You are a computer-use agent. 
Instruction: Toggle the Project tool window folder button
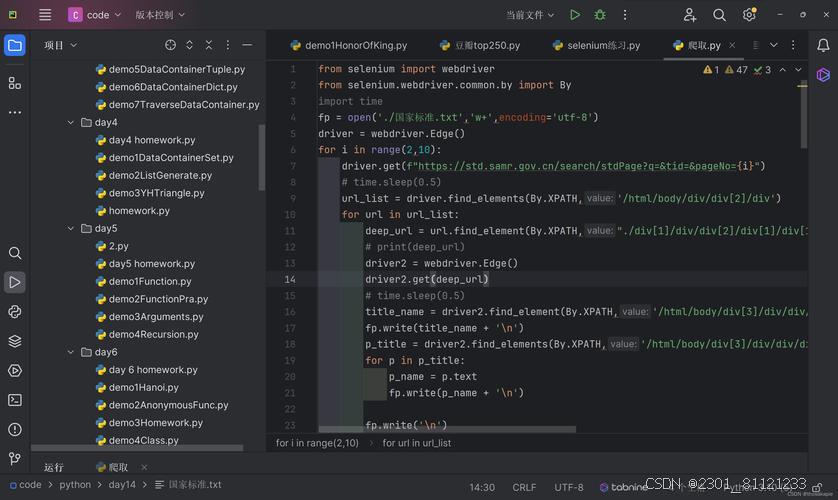[15, 45]
